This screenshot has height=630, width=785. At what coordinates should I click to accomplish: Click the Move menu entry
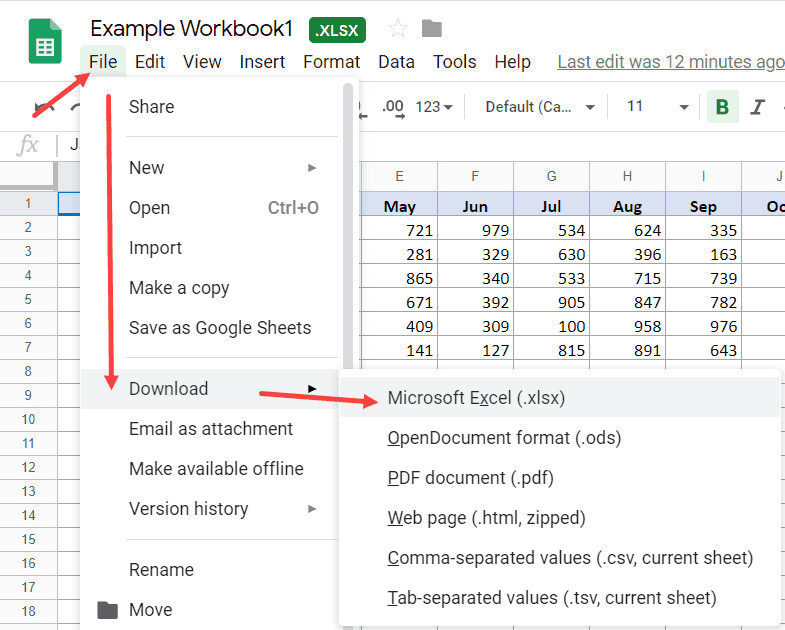coord(210,610)
